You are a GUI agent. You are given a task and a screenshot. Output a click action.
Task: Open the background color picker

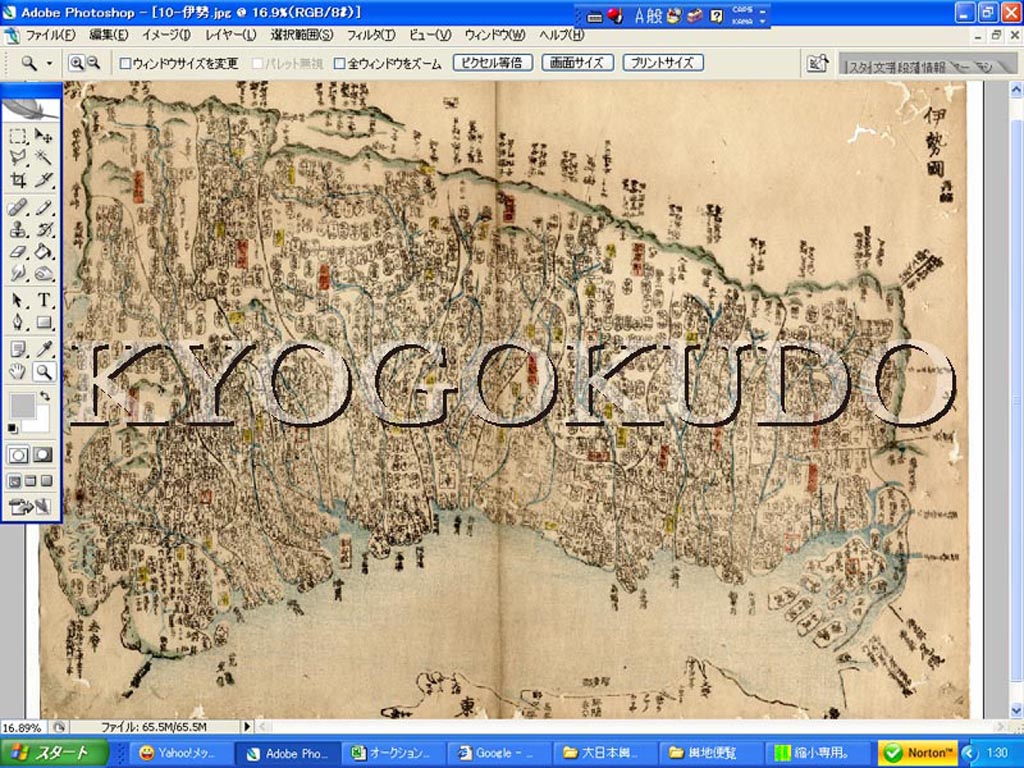[42, 424]
